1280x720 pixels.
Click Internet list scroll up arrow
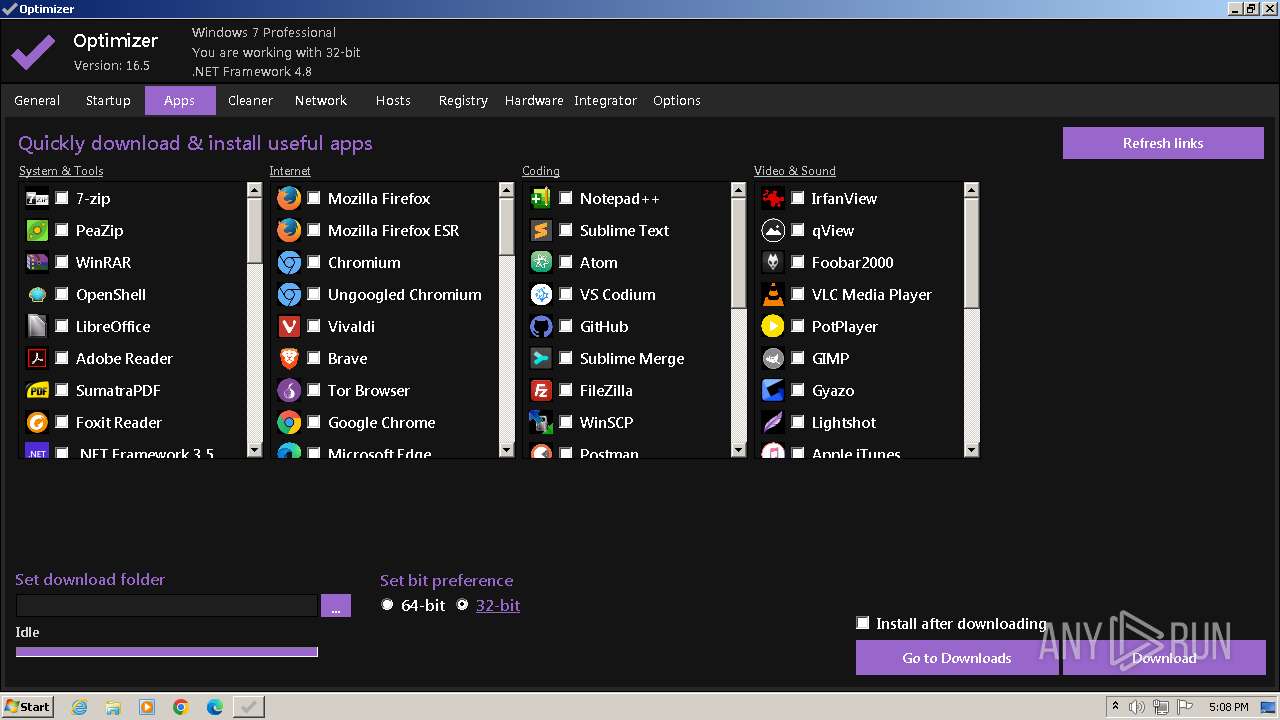click(x=506, y=189)
